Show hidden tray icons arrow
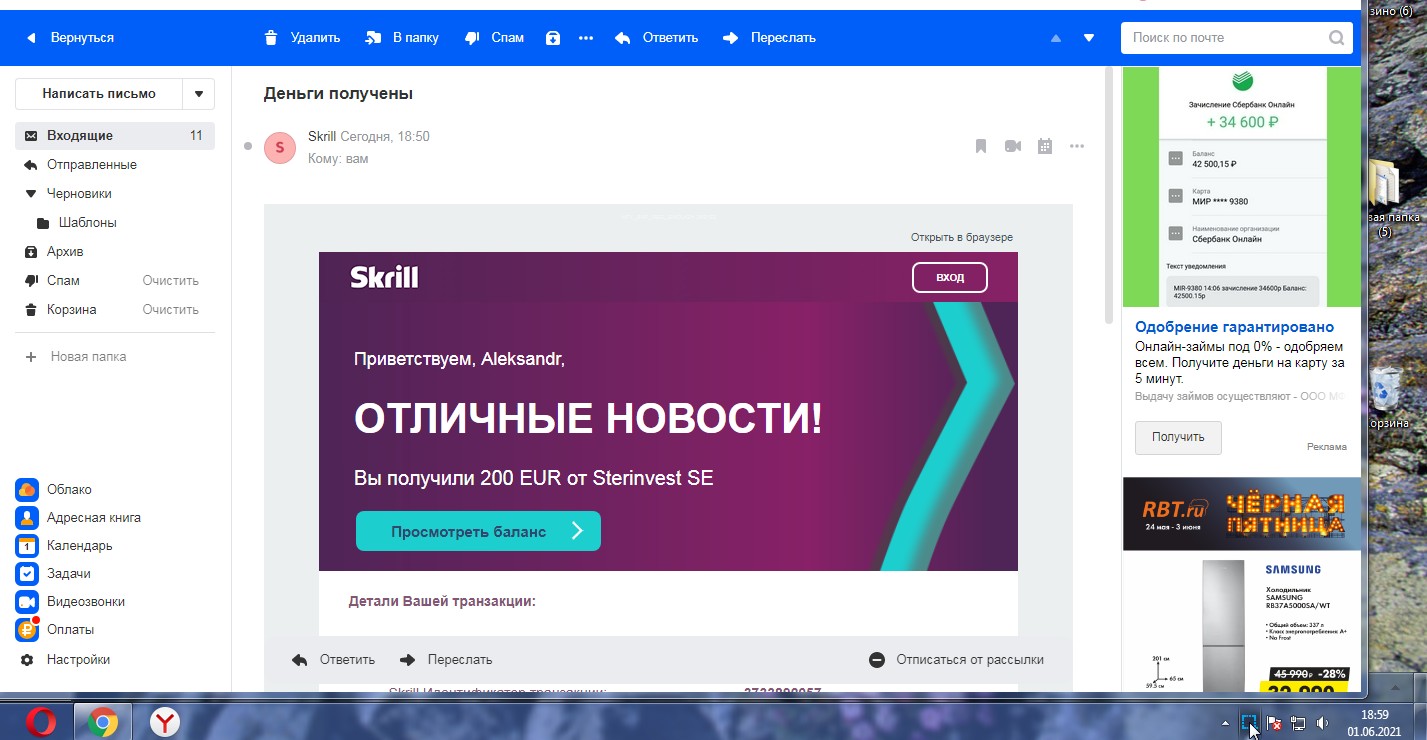The image size is (1427, 740). tap(1226, 722)
